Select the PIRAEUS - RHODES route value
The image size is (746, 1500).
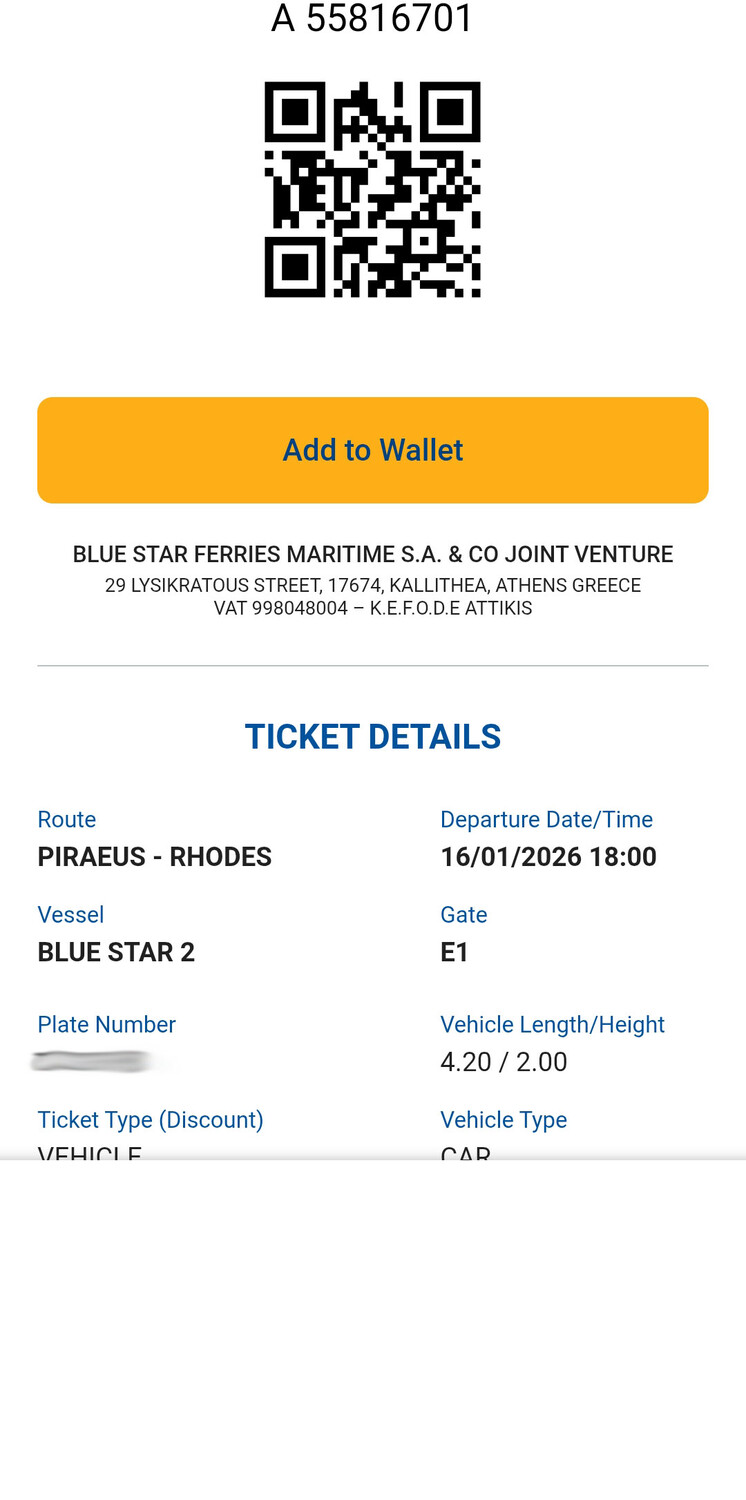point(155,857)
